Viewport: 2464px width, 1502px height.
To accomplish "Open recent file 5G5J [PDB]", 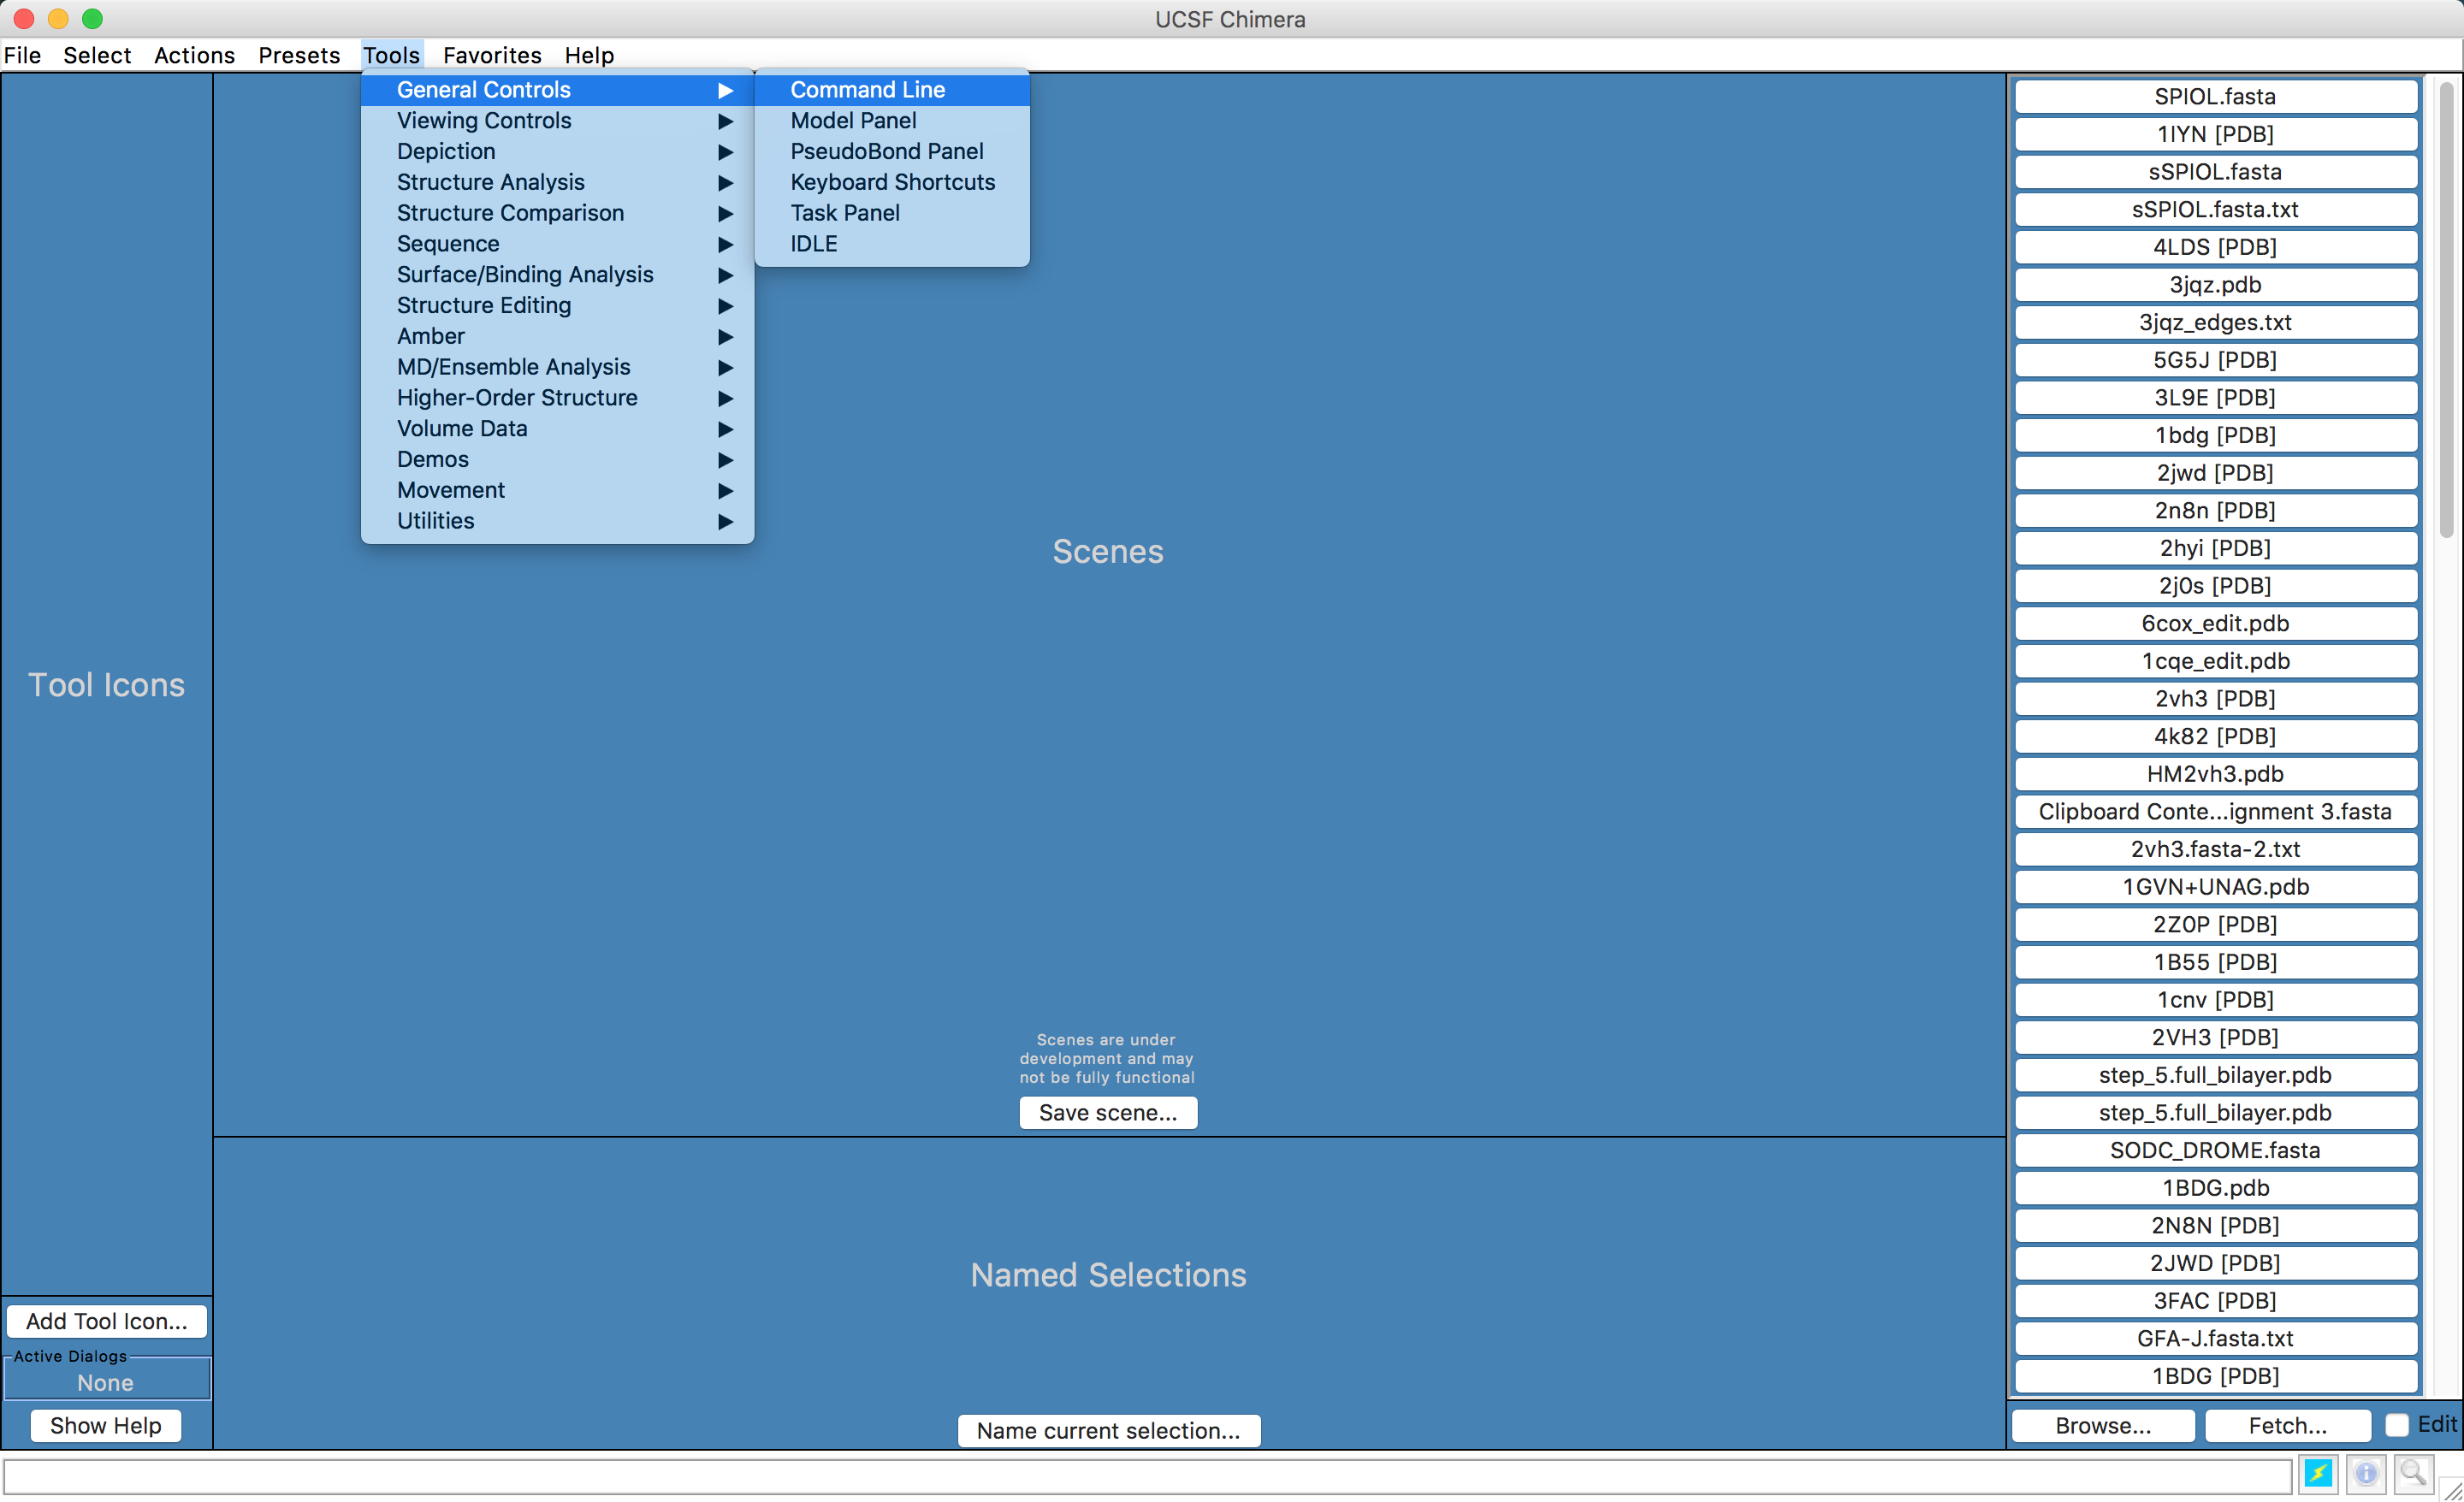I will (2215, 360).
